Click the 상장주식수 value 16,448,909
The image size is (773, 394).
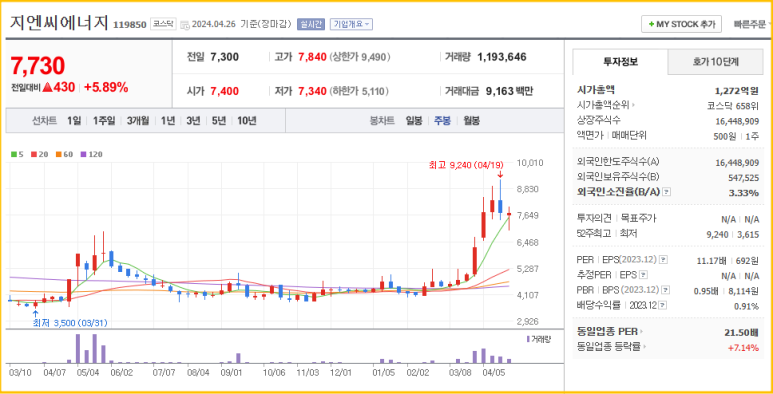[737, 121]
